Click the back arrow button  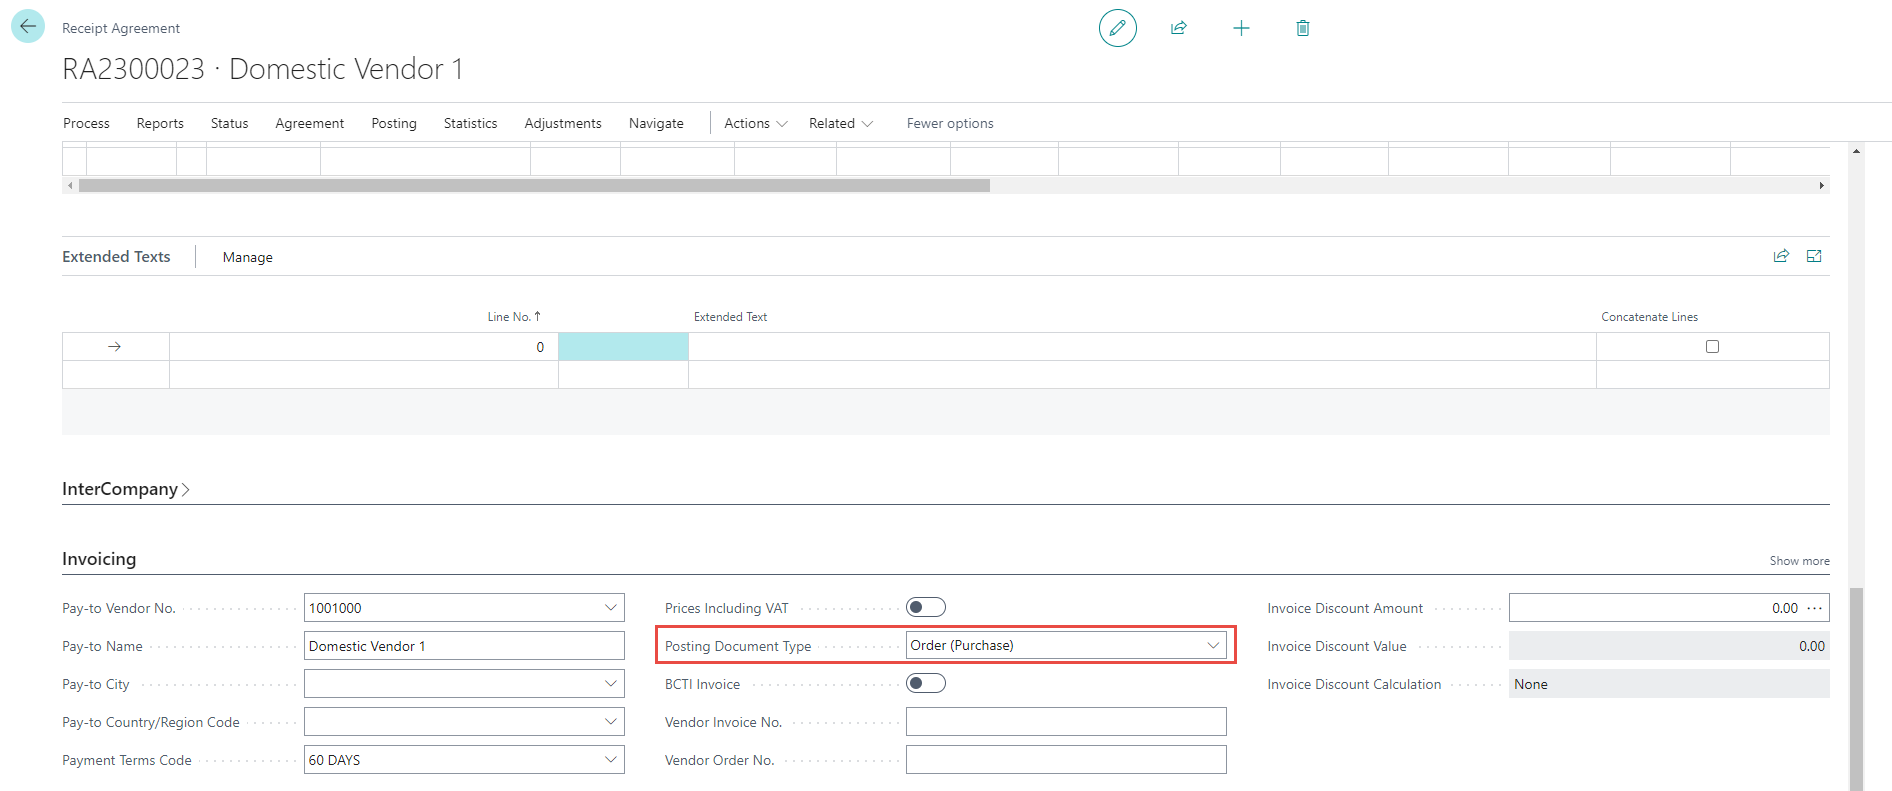[x=28, y=27]
